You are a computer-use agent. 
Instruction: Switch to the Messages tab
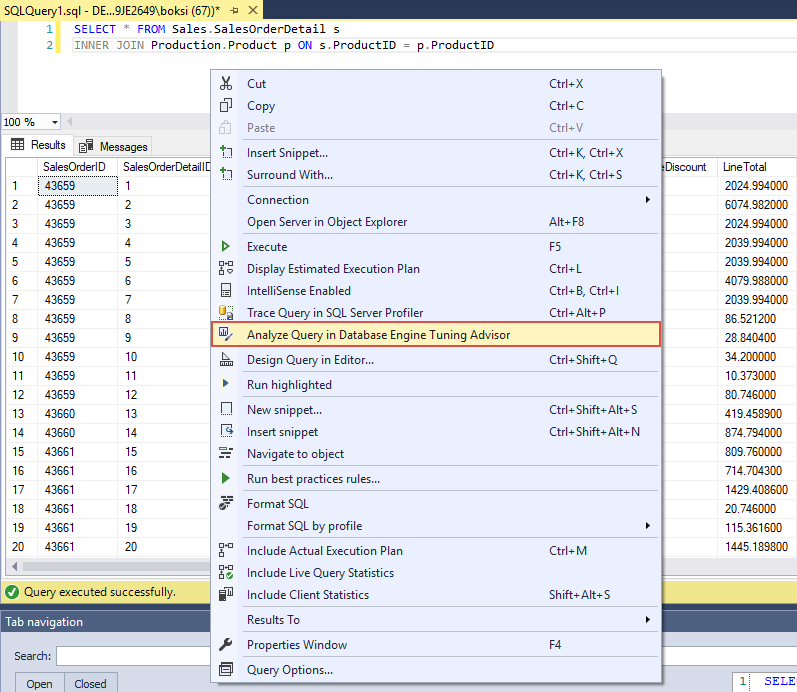pos(113,146)
